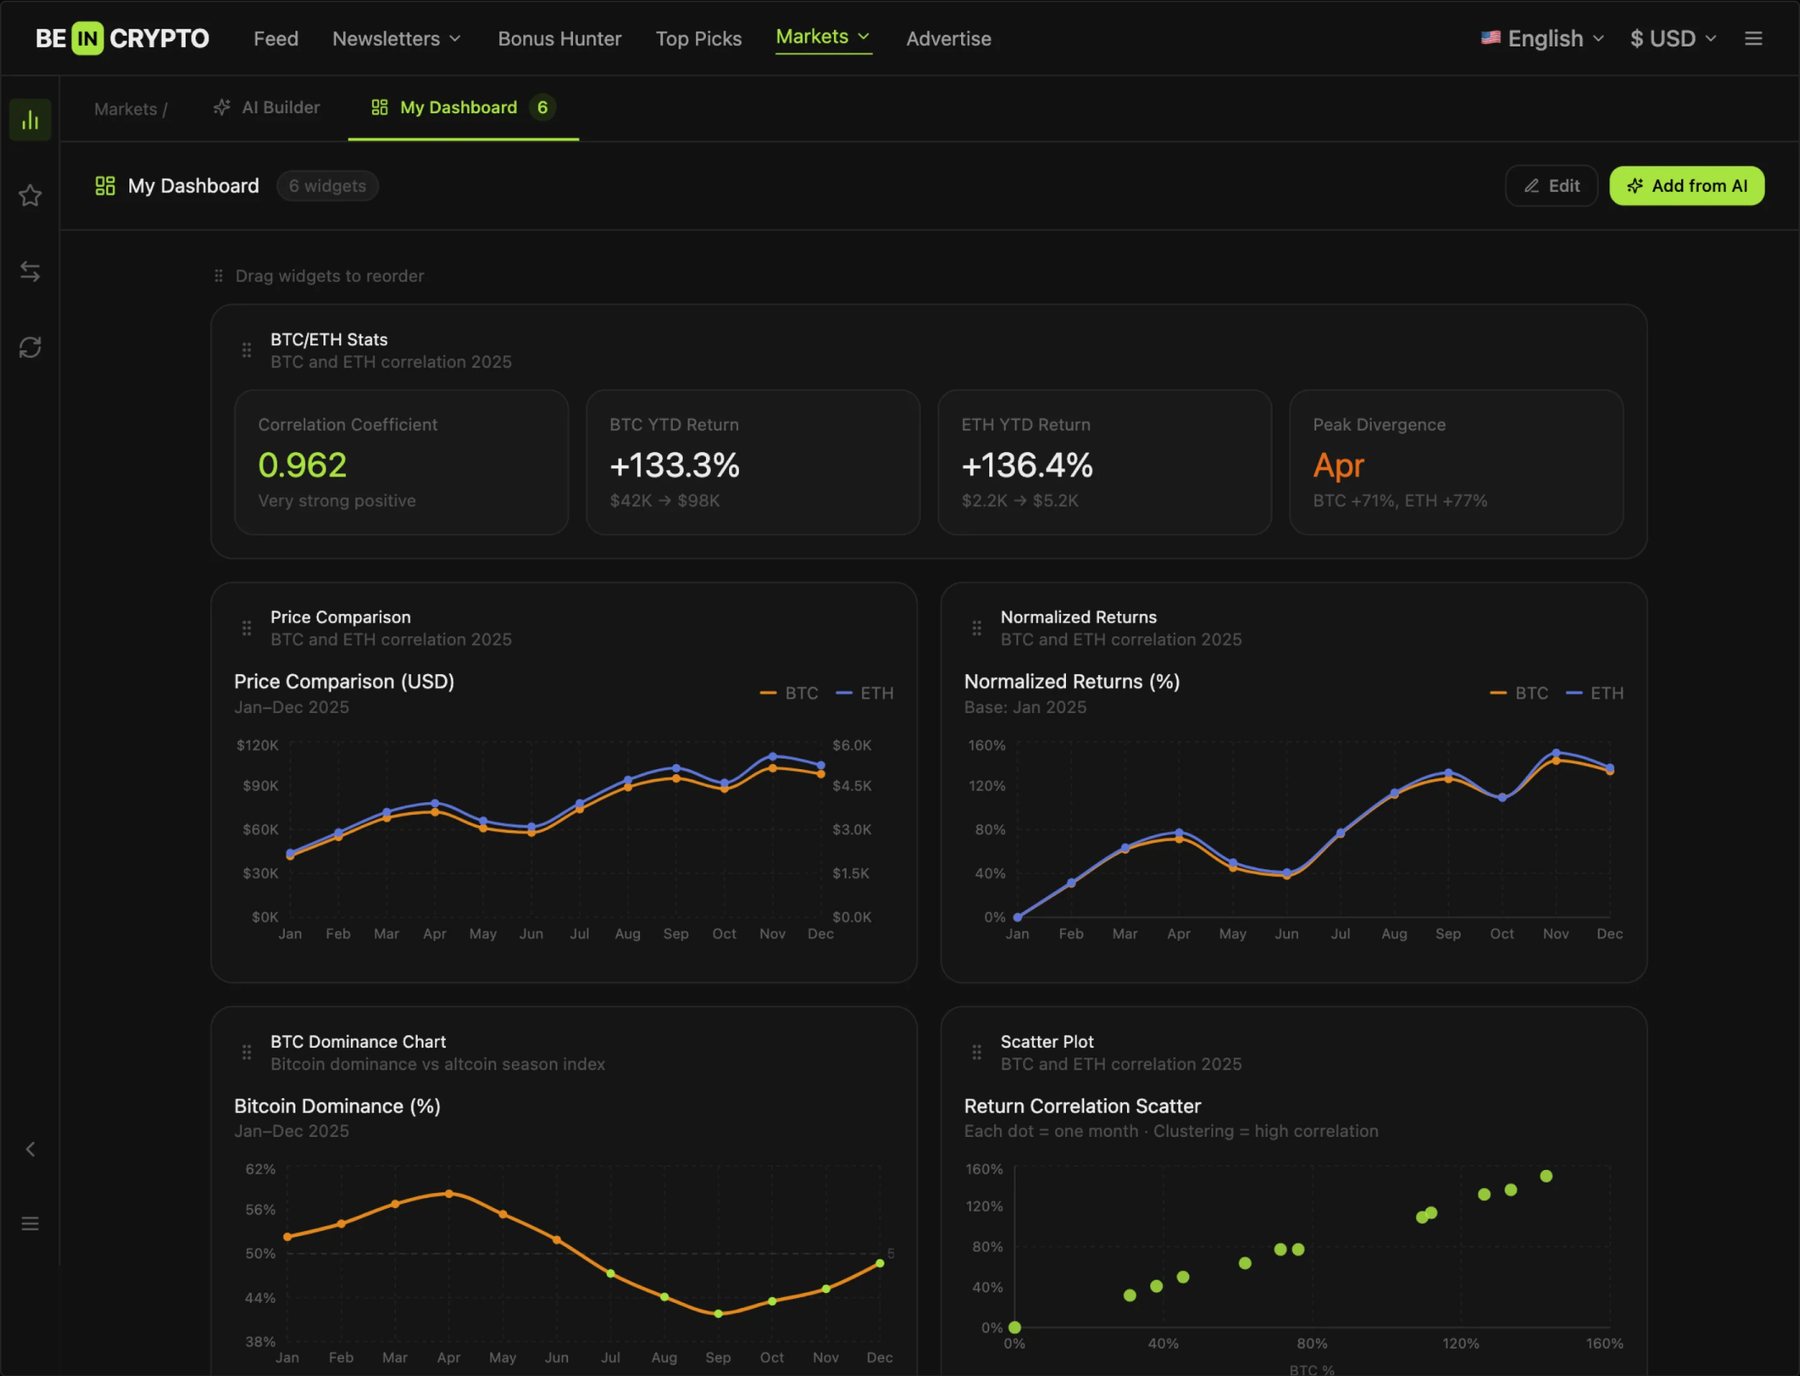
Task: Click the grip icon beside Drag widgets to reorder
Action: coord(218,276)
